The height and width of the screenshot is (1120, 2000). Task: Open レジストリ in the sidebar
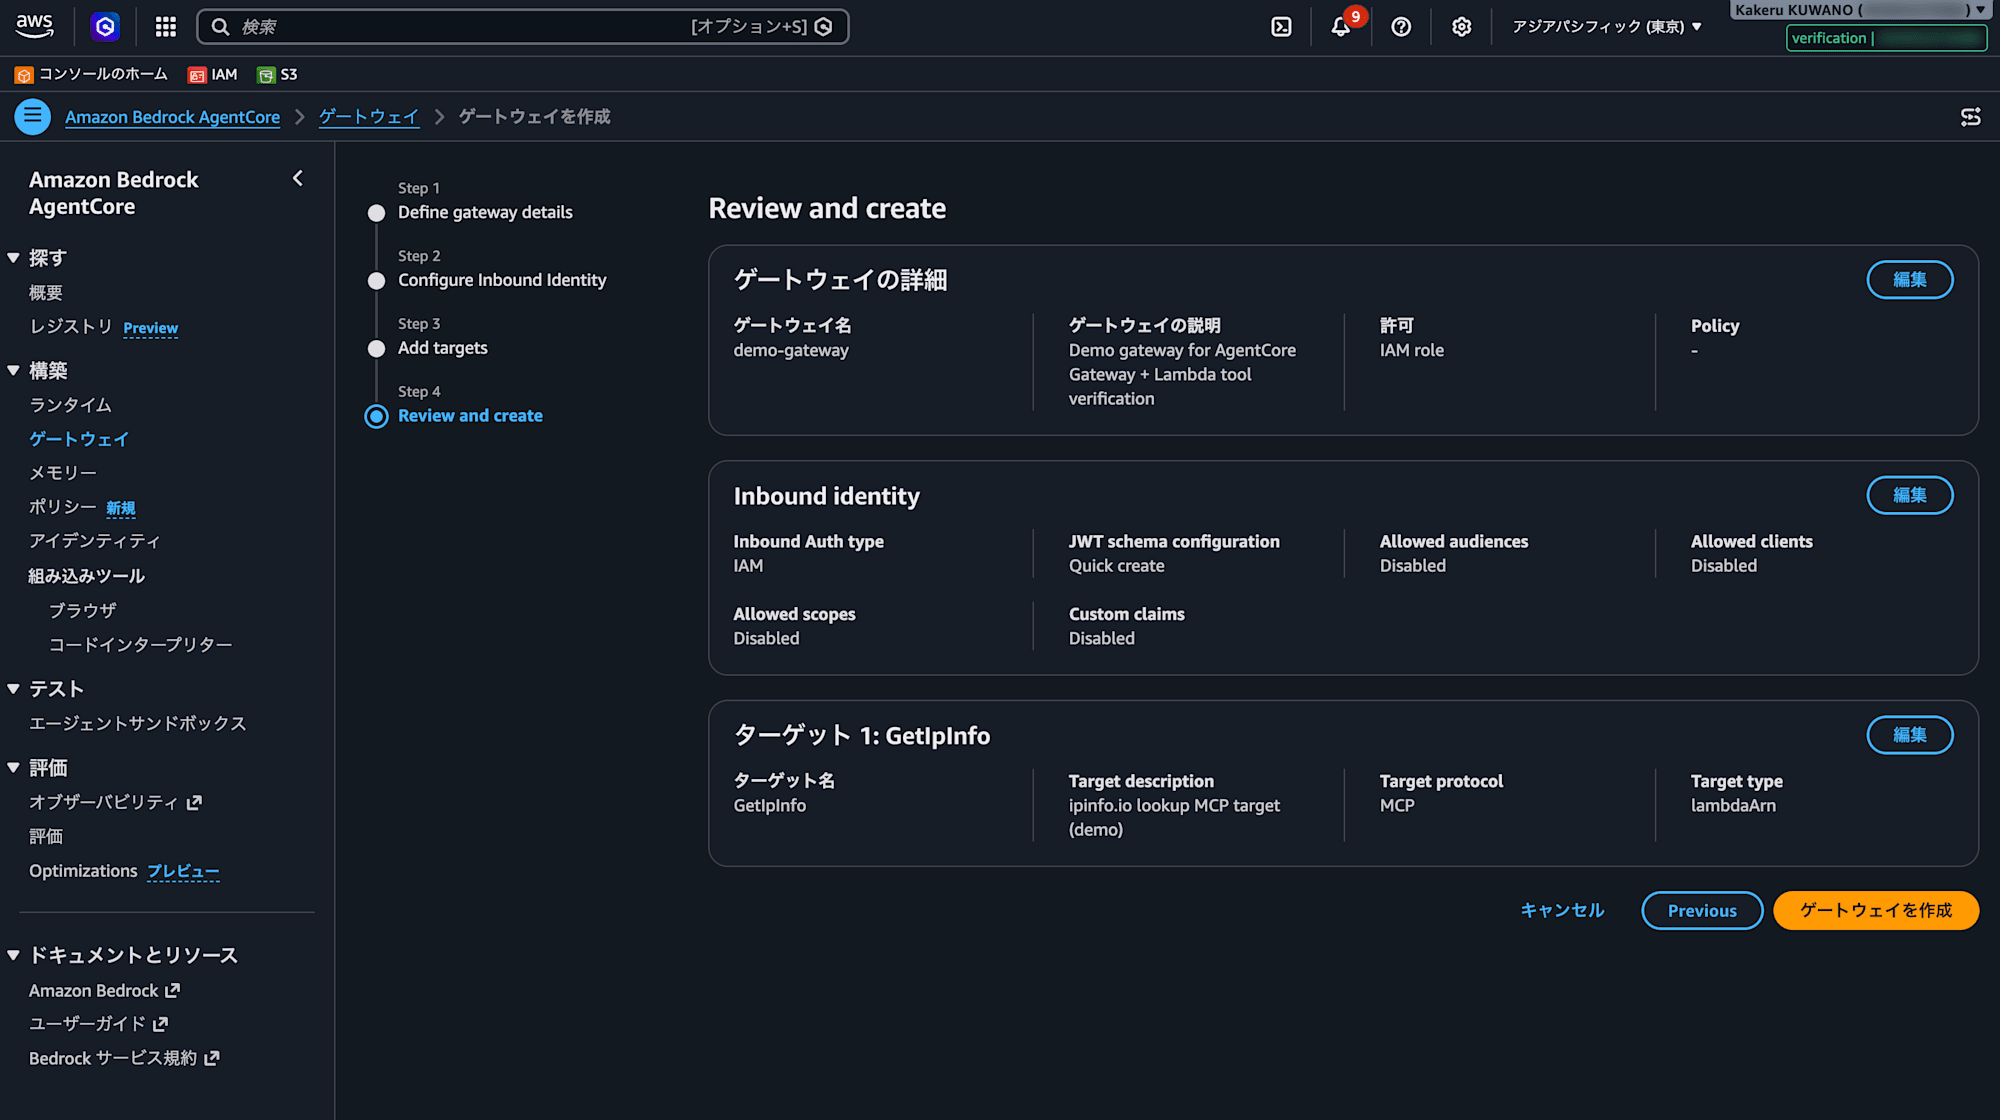[71, 327]
